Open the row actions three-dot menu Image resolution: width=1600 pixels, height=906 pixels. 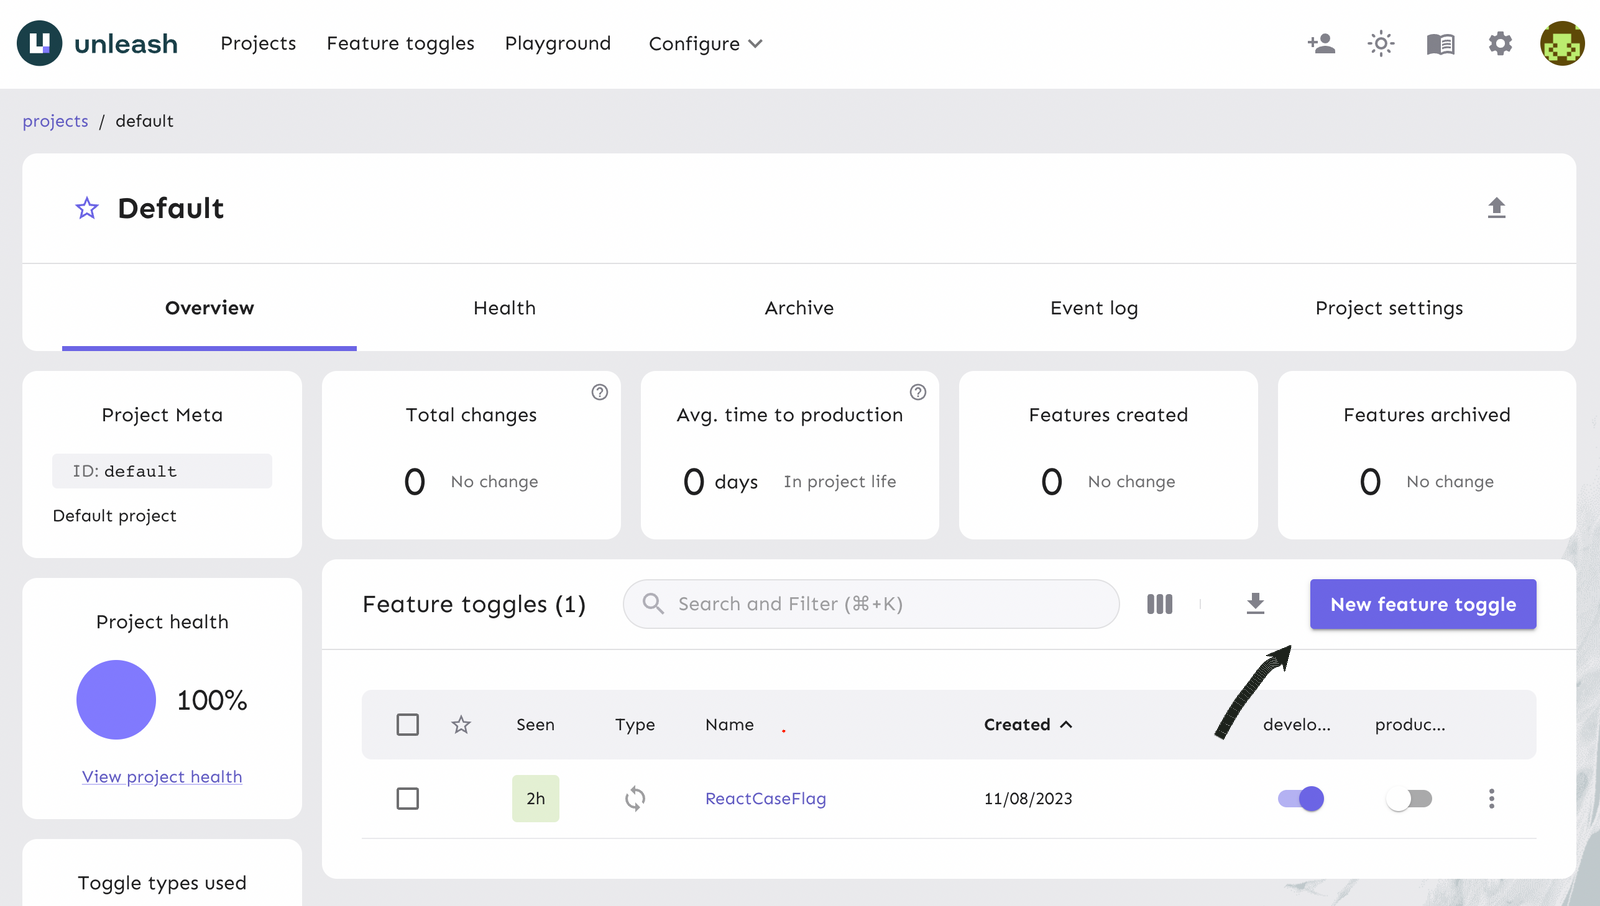(1491, 798)
